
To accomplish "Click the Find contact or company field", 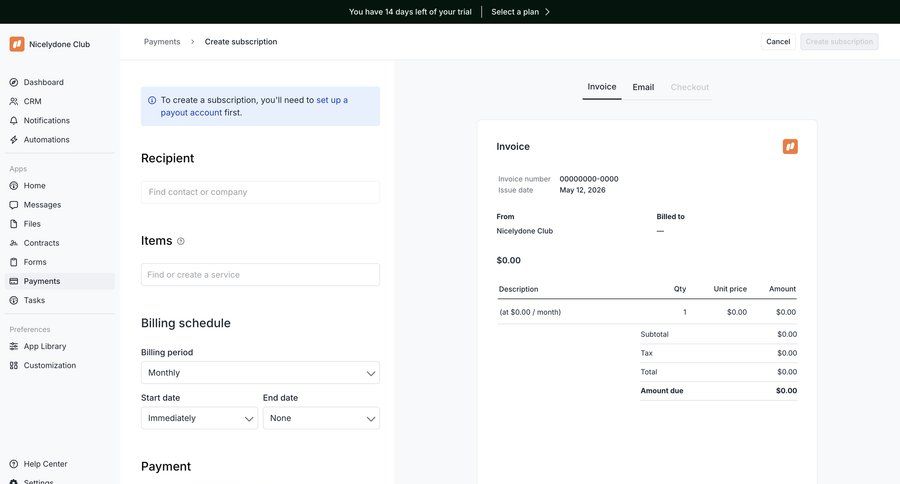I will click(x=261, y=192).
